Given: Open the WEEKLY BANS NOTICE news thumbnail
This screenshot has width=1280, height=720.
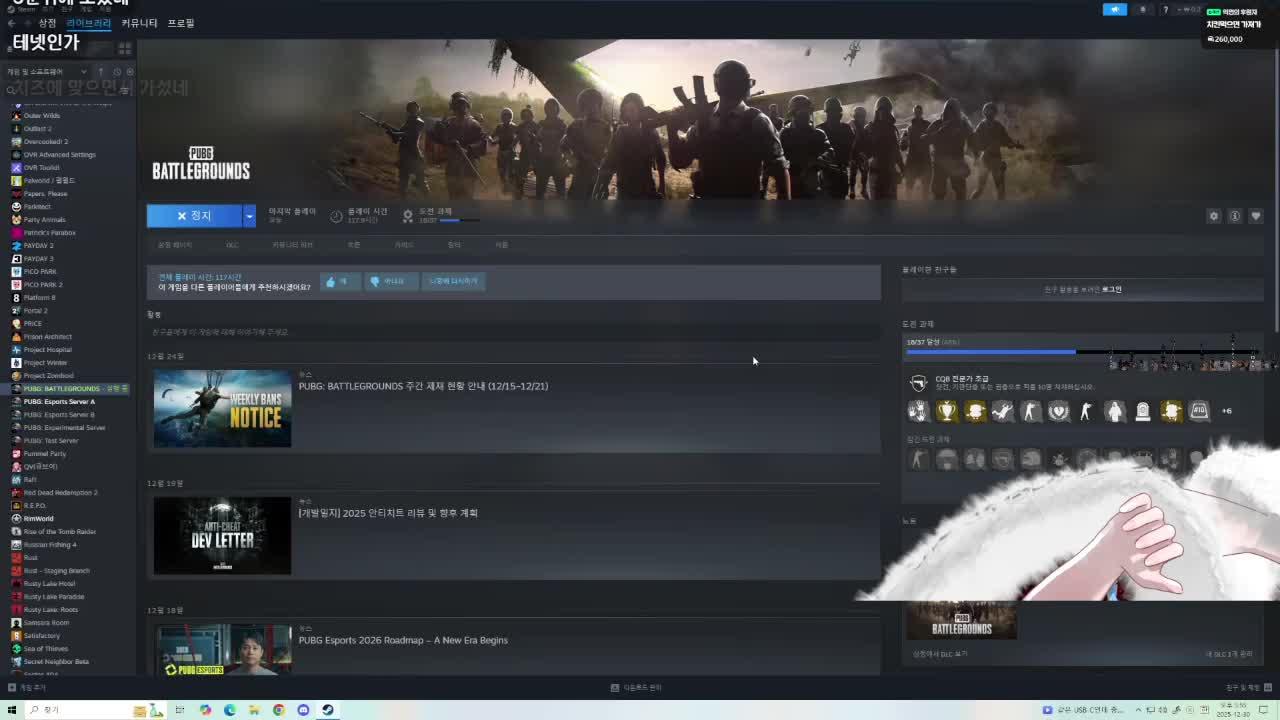Looking at the screenshot, I should [221, 408].
